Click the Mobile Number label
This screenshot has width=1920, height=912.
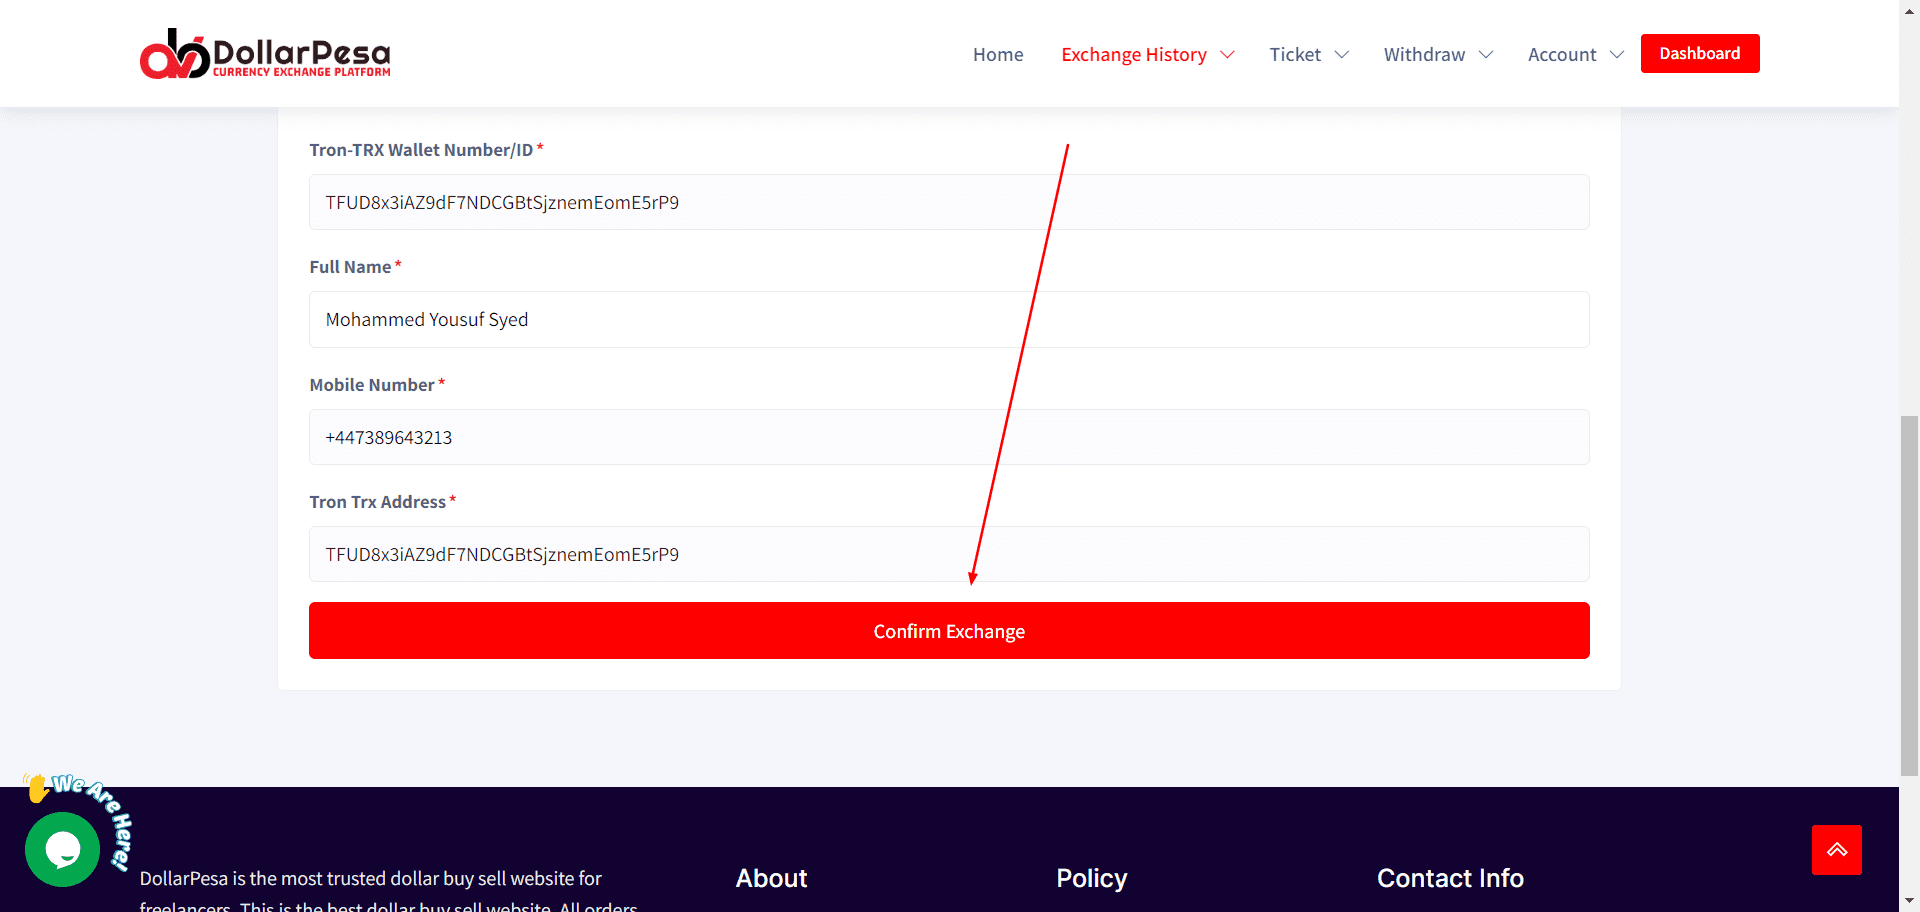click(372, 385)
